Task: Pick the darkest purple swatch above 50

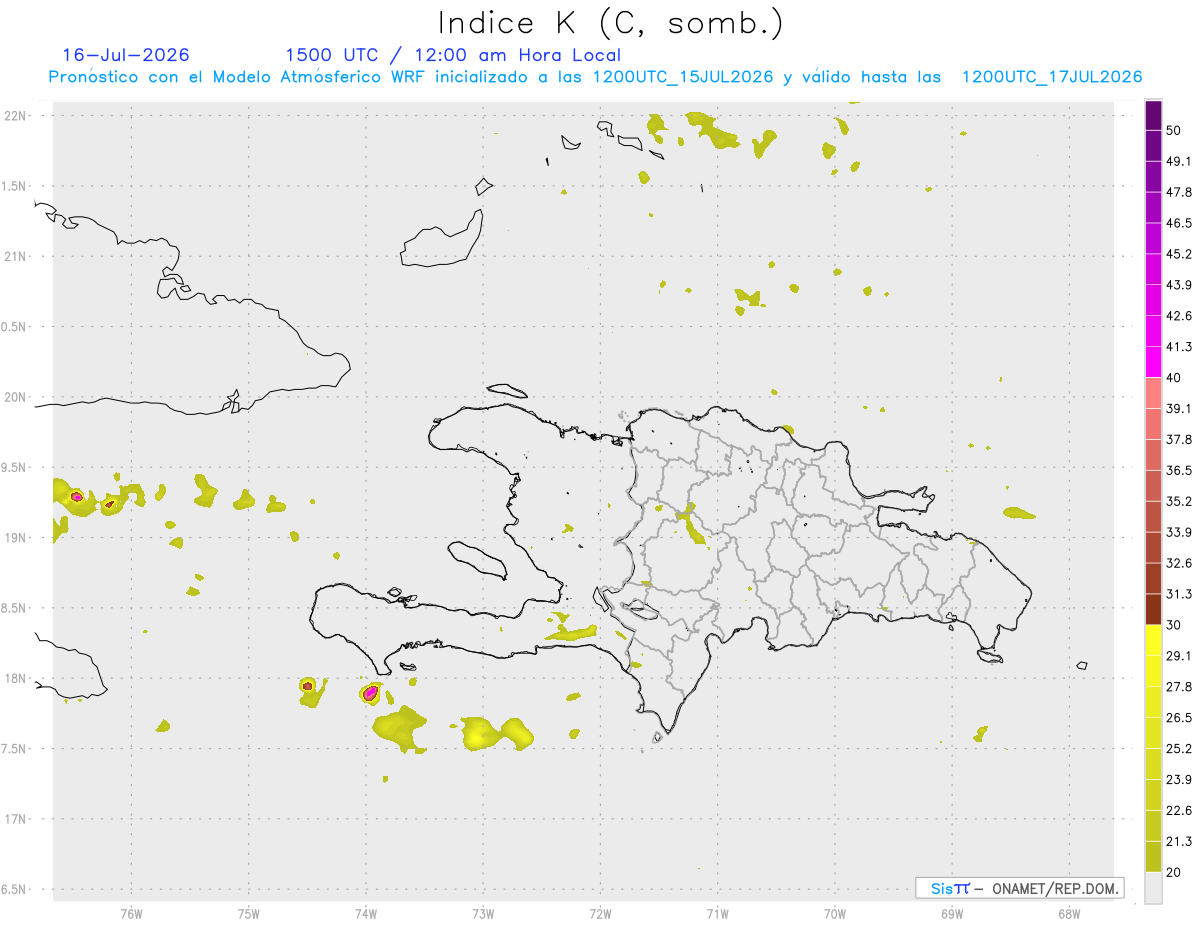Action: [1153, 115]
